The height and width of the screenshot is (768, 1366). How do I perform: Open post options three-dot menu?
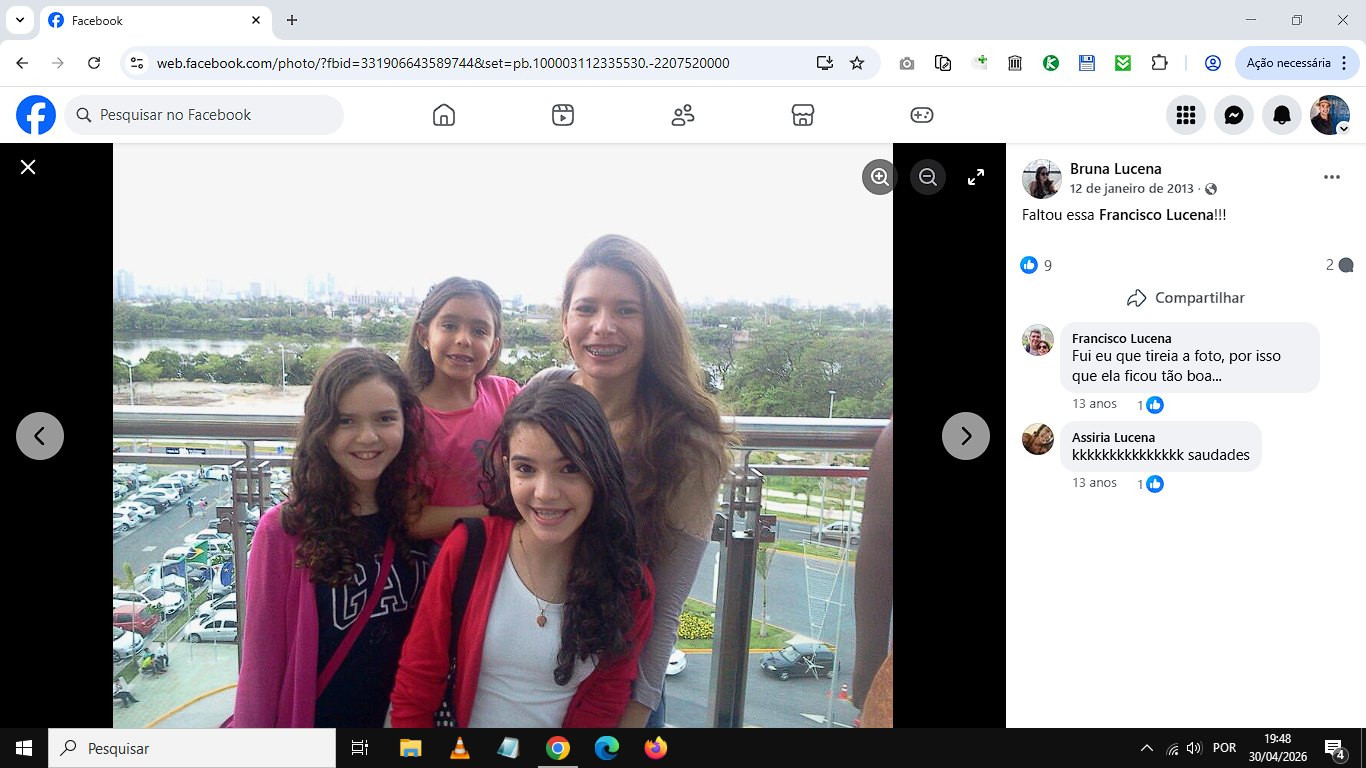point(1331,177)
